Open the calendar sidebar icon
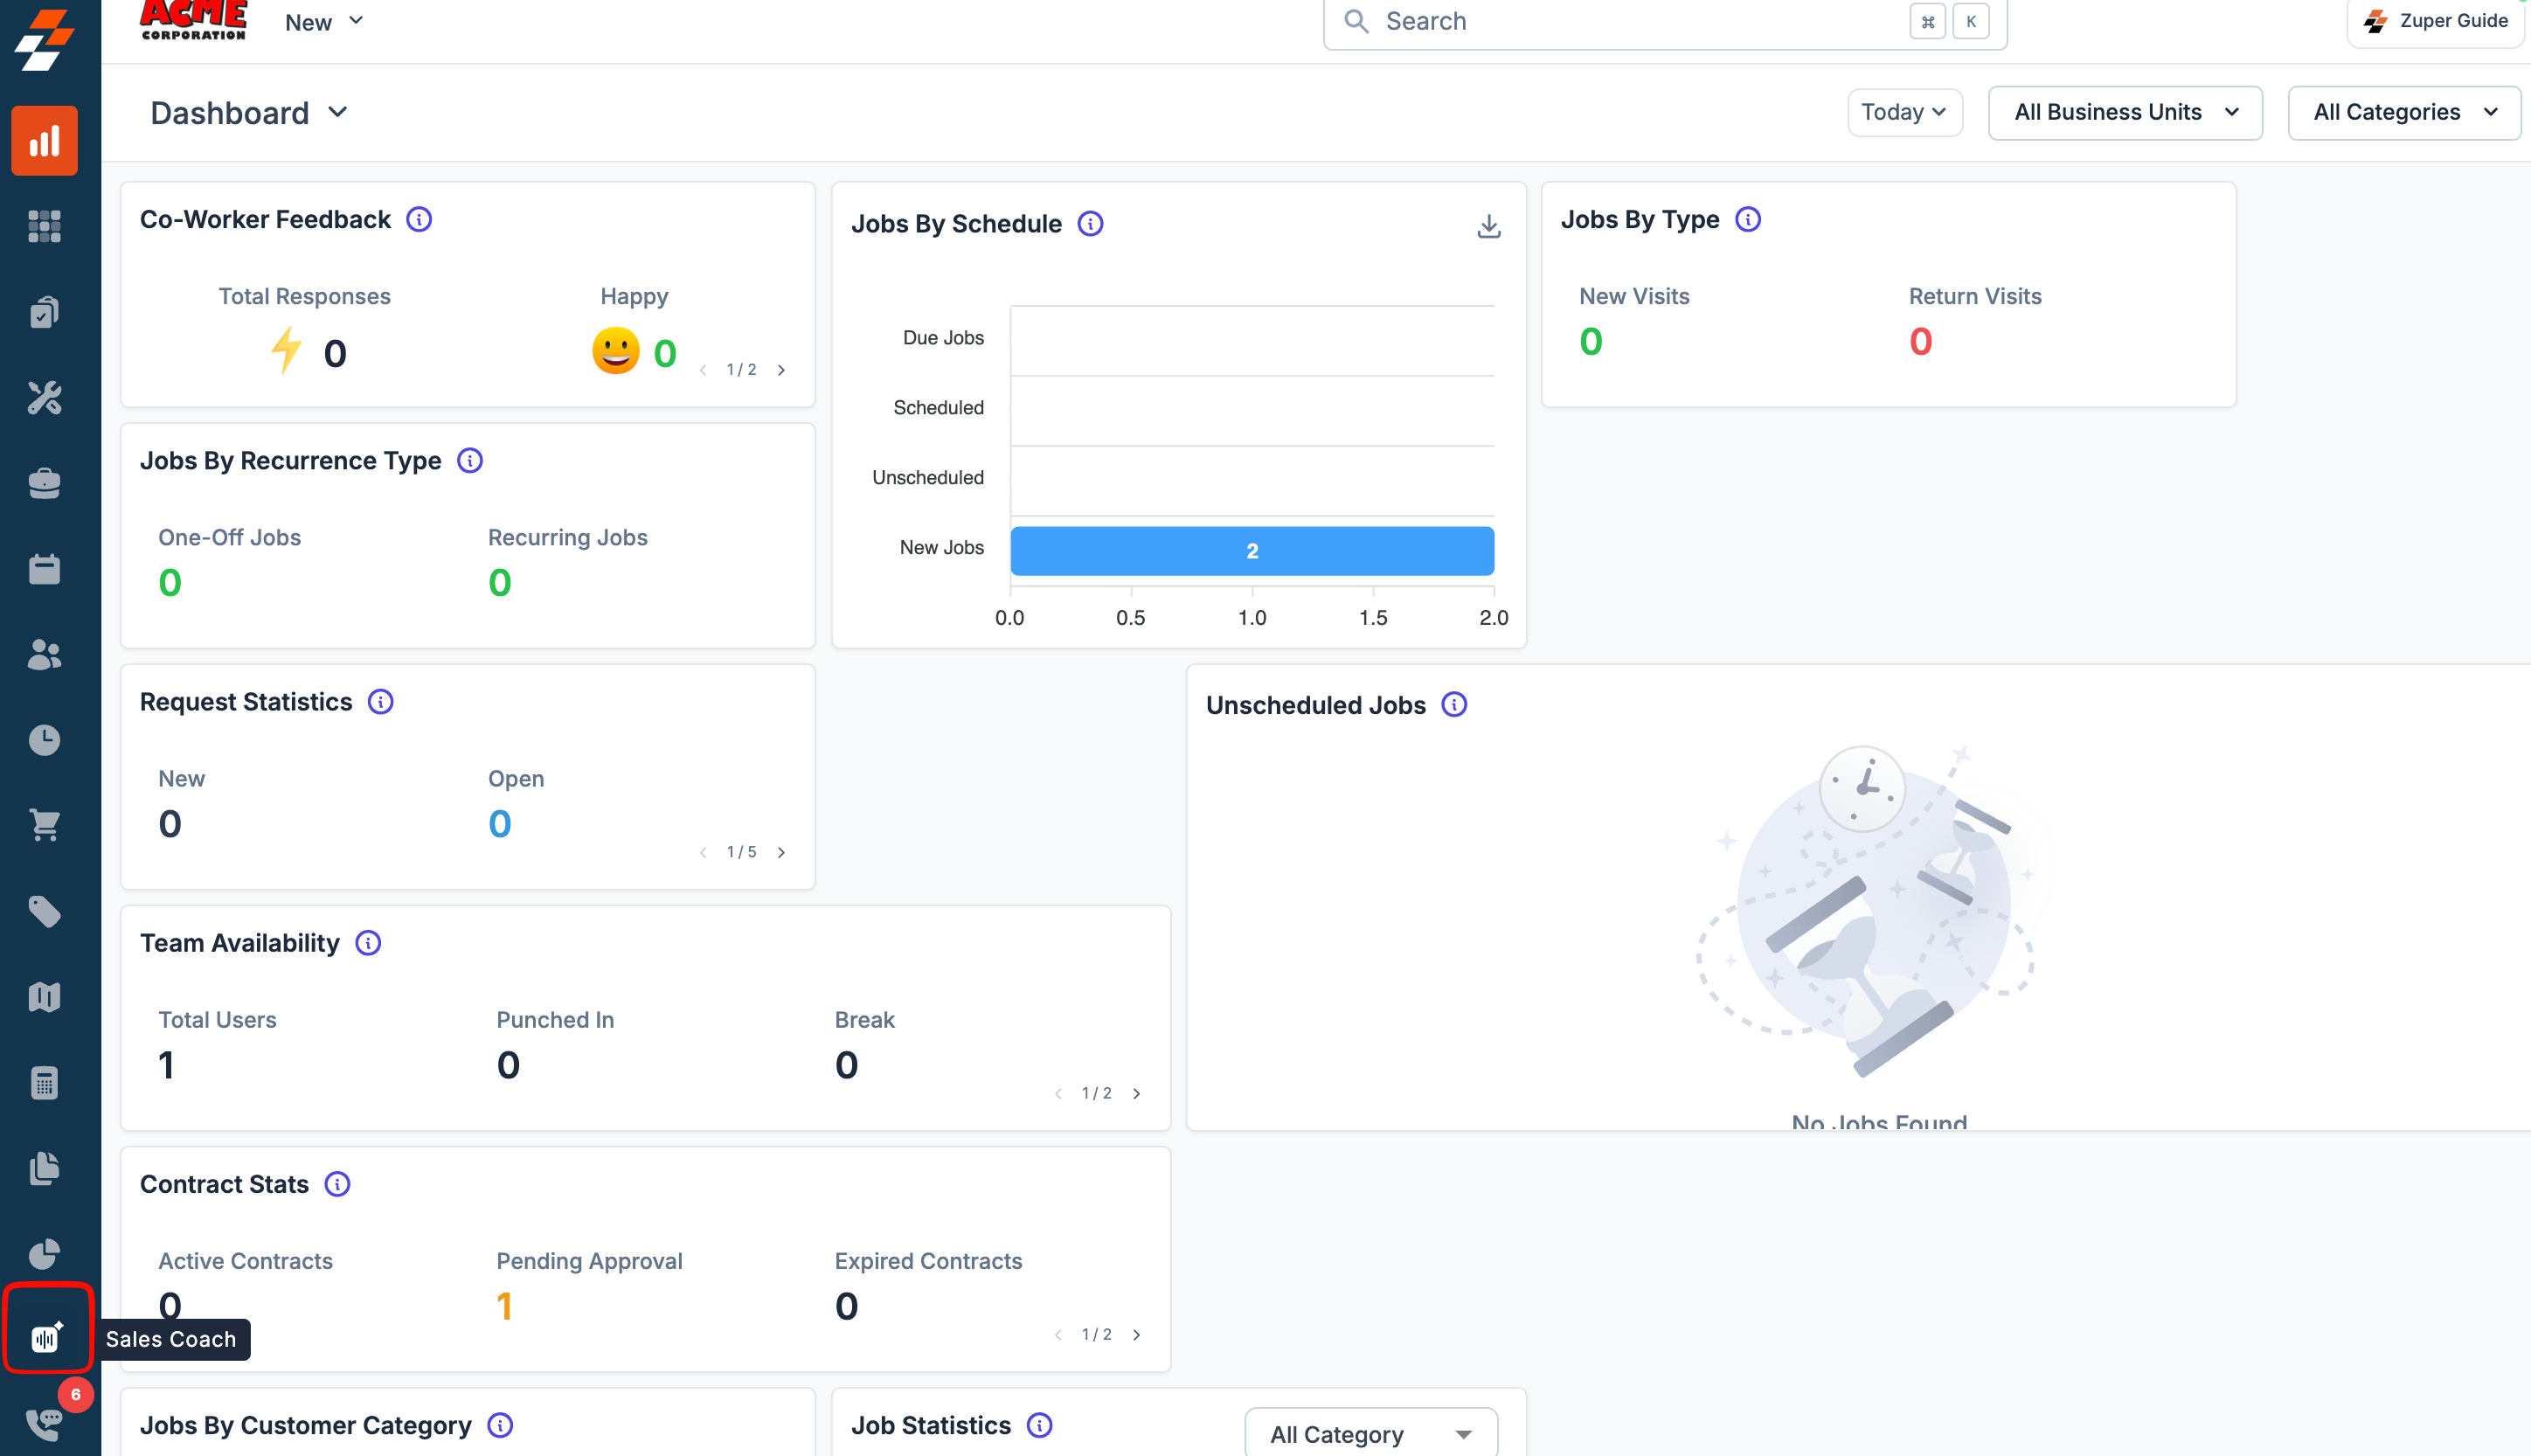Screen dimensions: 2531x1456 click(x=44, y=569)
